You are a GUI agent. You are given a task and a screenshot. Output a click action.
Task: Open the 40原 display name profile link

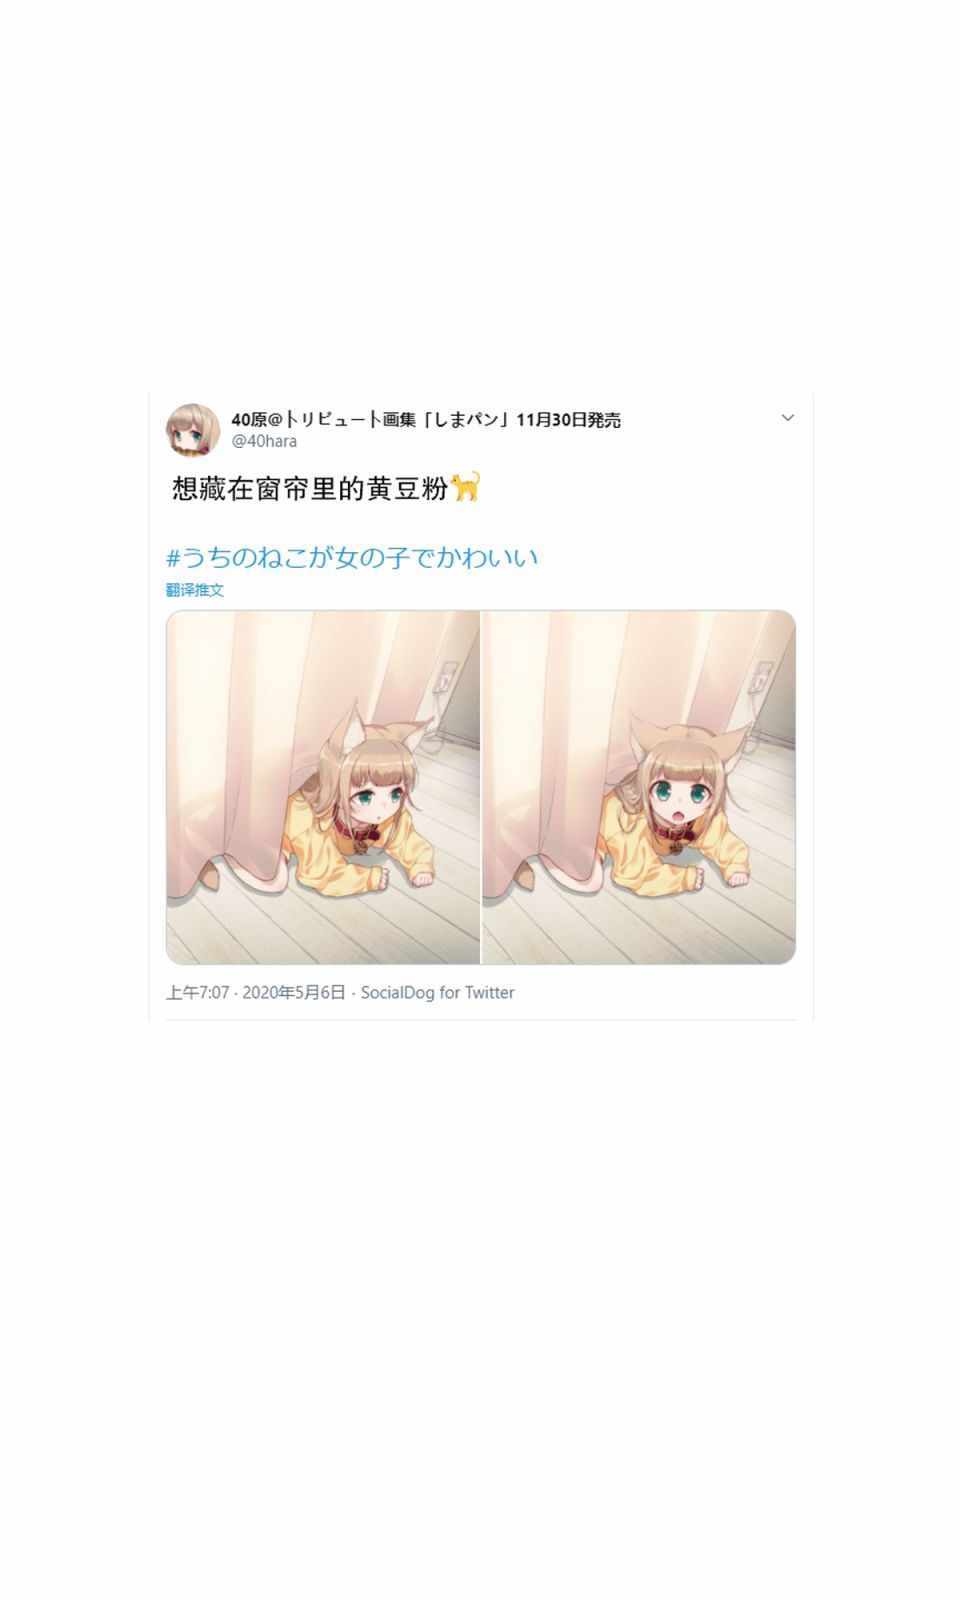[x=426, y=420]
